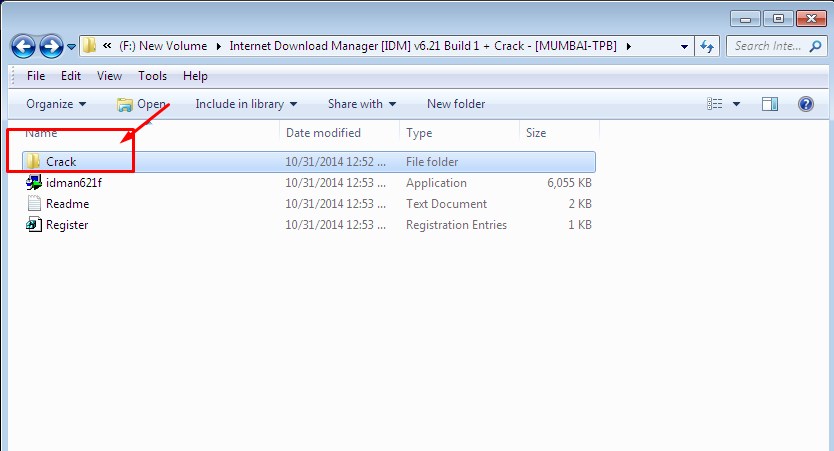Close the Explorer window

tap(811, 19)
